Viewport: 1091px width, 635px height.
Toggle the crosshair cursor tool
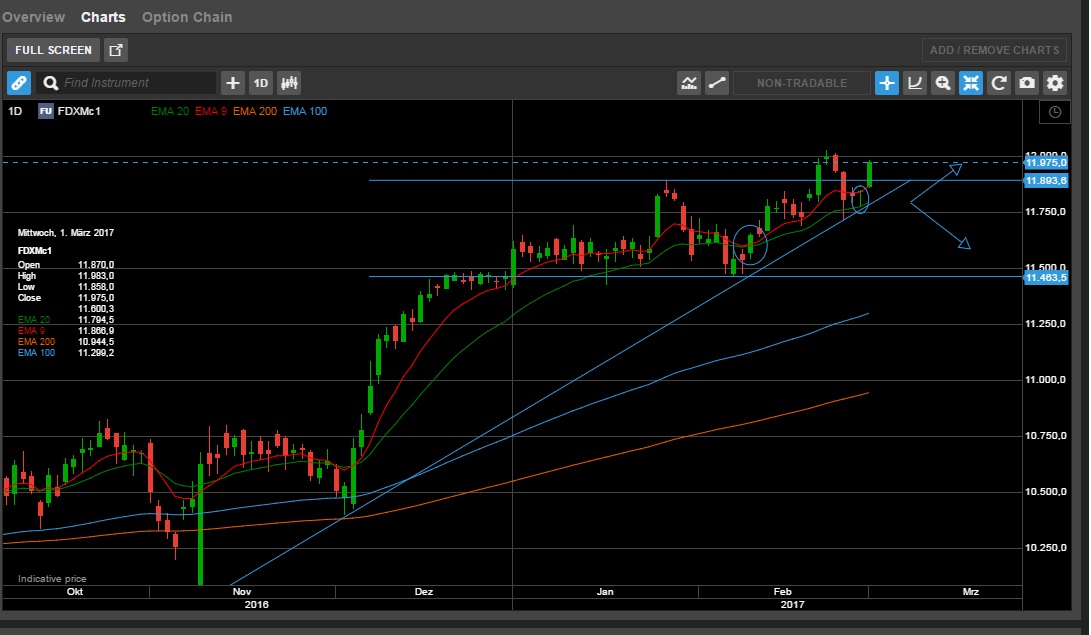click(886, 83)
